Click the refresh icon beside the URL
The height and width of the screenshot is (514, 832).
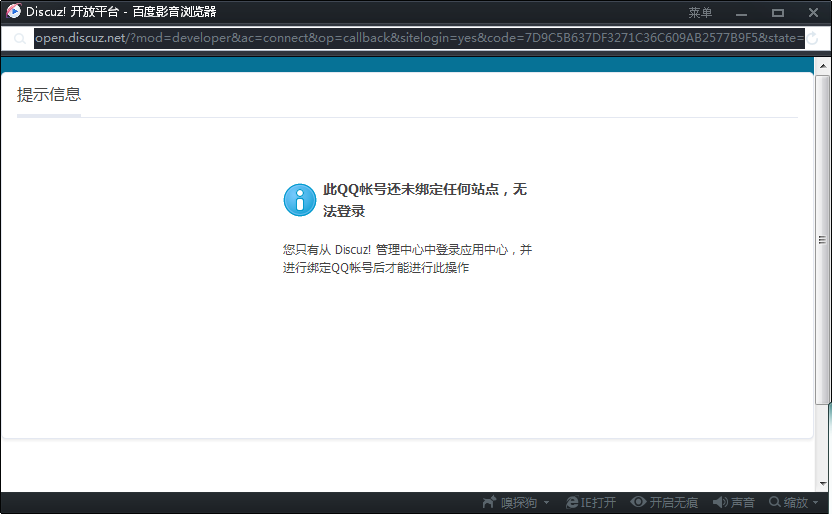click(812, 38)
